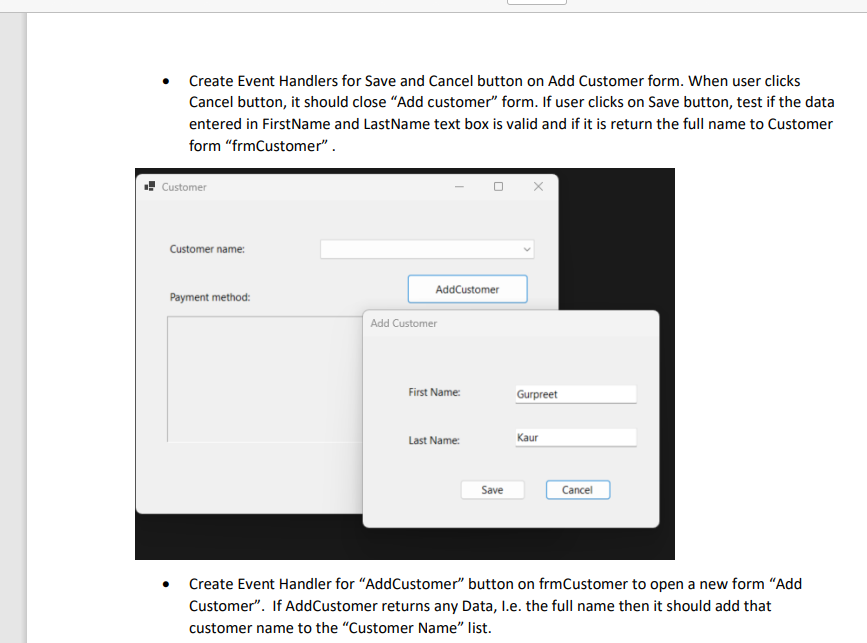Select the Last Name field containing Kaur

(575, 437)
